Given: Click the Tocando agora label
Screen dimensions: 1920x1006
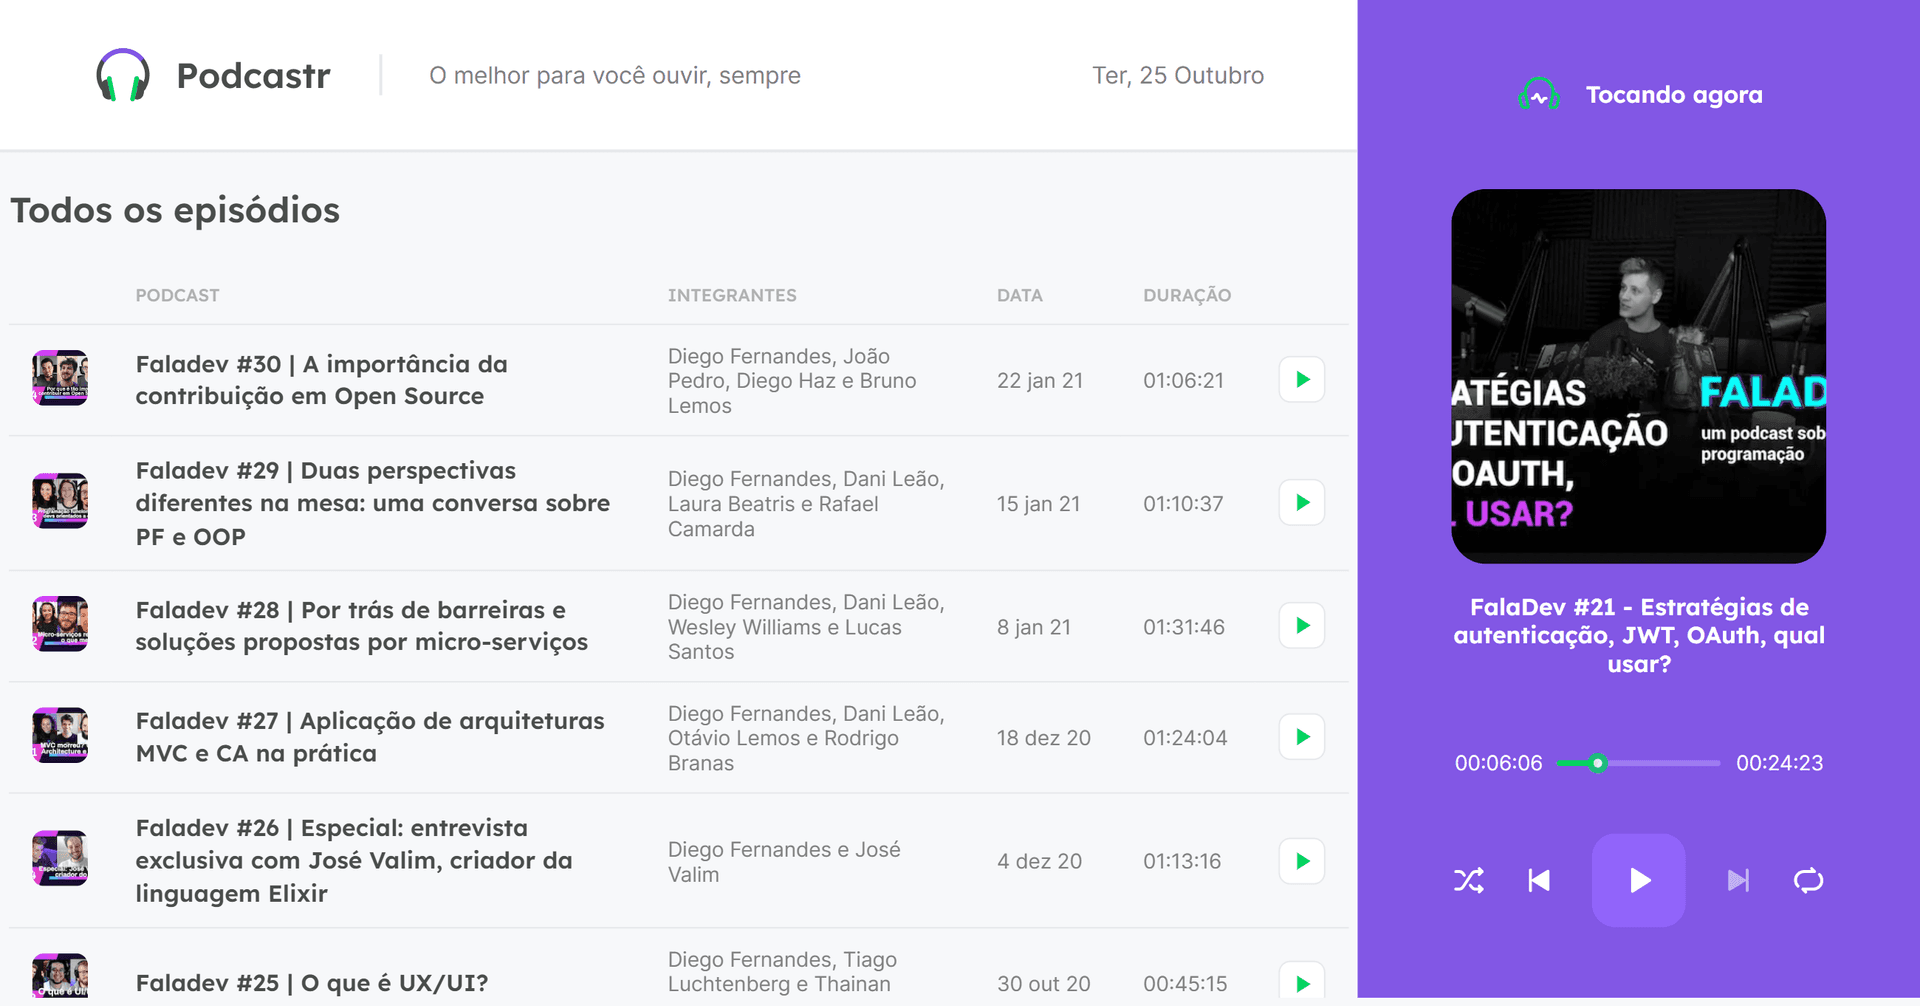Looking at the screenshot, I should click(1674, 95).
